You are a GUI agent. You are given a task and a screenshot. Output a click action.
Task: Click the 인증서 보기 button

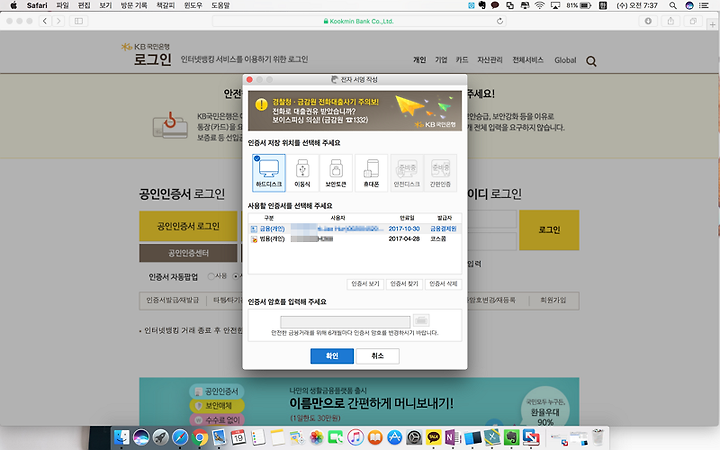pyautogui.click(x=366, y=284)
